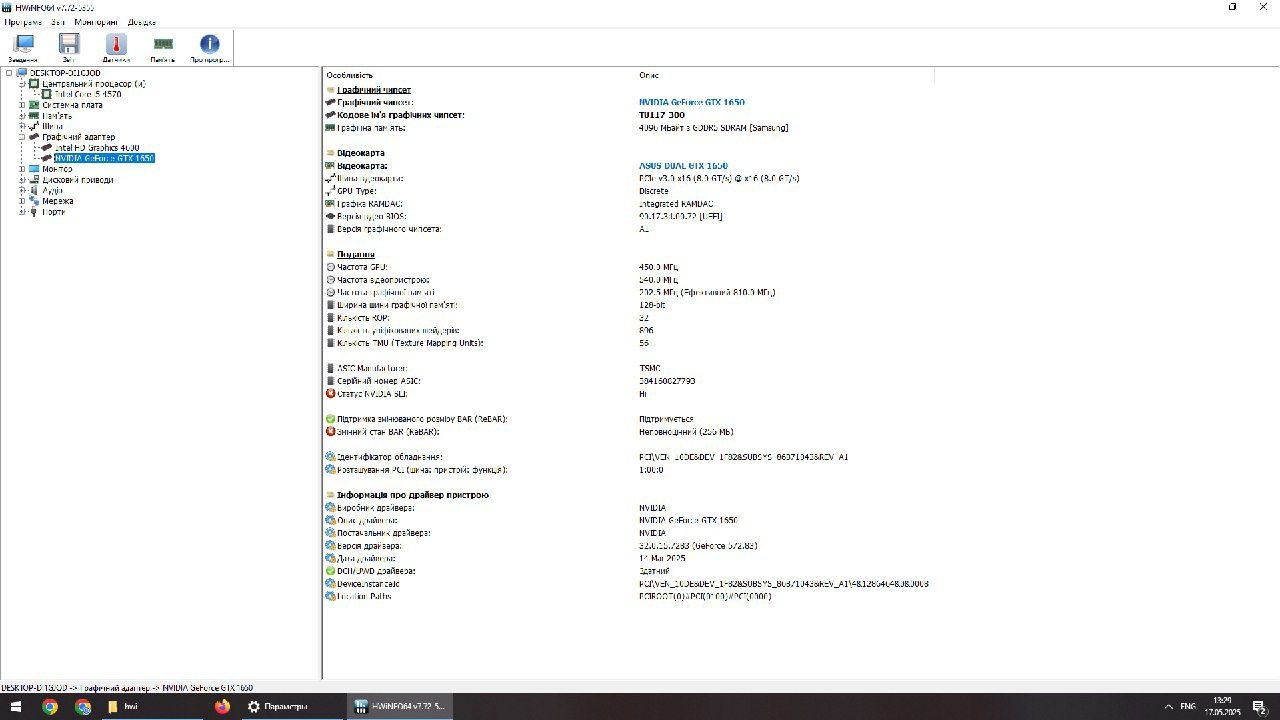Click the Шина bus icon in tree
Screen dimensions: 1280x720
pyautogui.click(x=34, y=126)
